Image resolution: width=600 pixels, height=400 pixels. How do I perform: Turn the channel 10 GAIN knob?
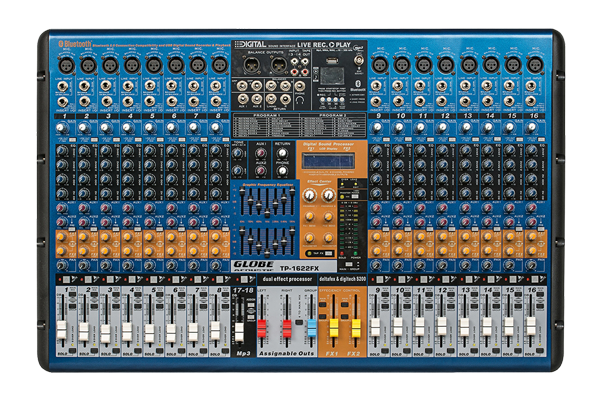point(399,127)
